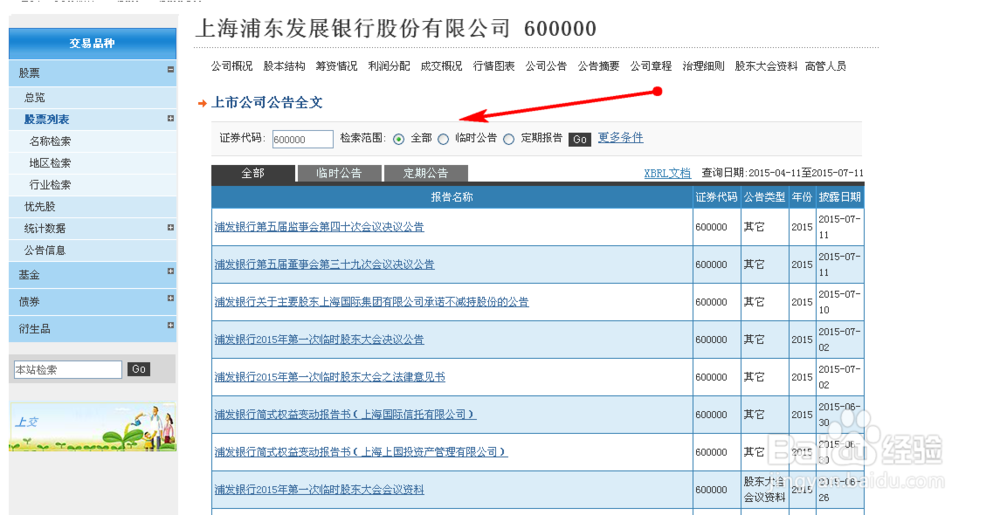Click the 股东大会会议资料 type cell

[x=764, y=490]
